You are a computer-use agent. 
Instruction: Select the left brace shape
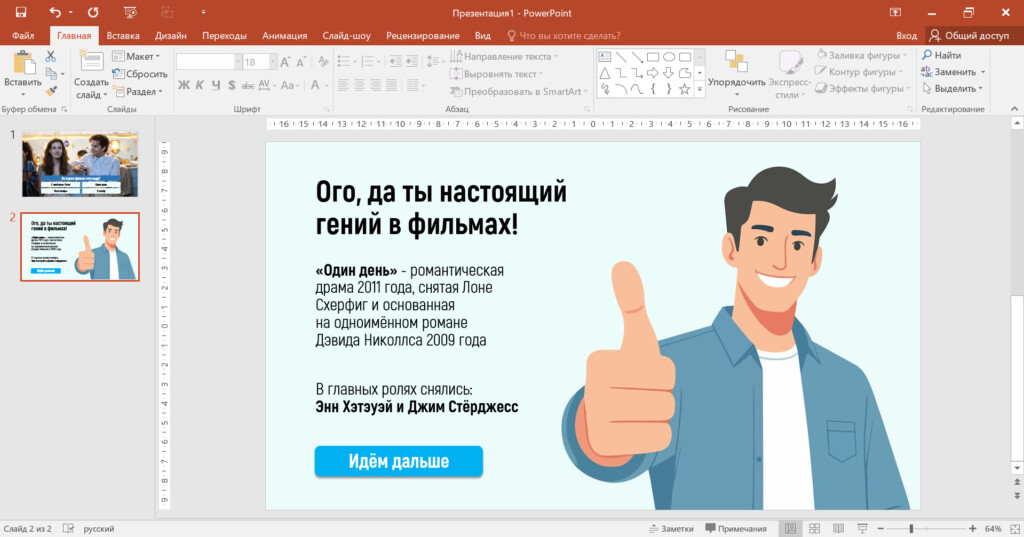(653, 90)
